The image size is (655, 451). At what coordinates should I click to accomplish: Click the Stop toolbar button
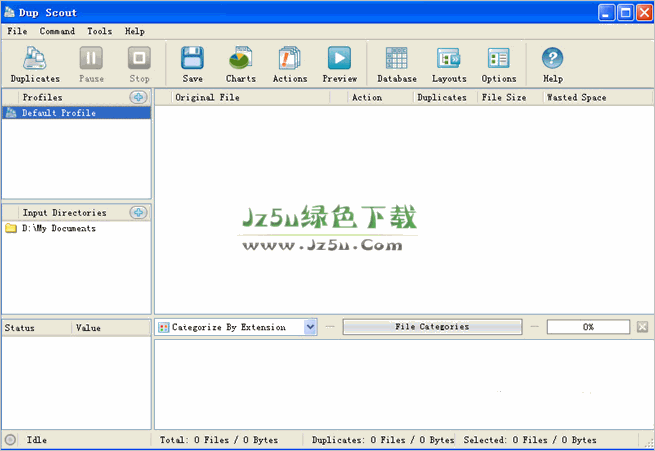coord(139,64)
